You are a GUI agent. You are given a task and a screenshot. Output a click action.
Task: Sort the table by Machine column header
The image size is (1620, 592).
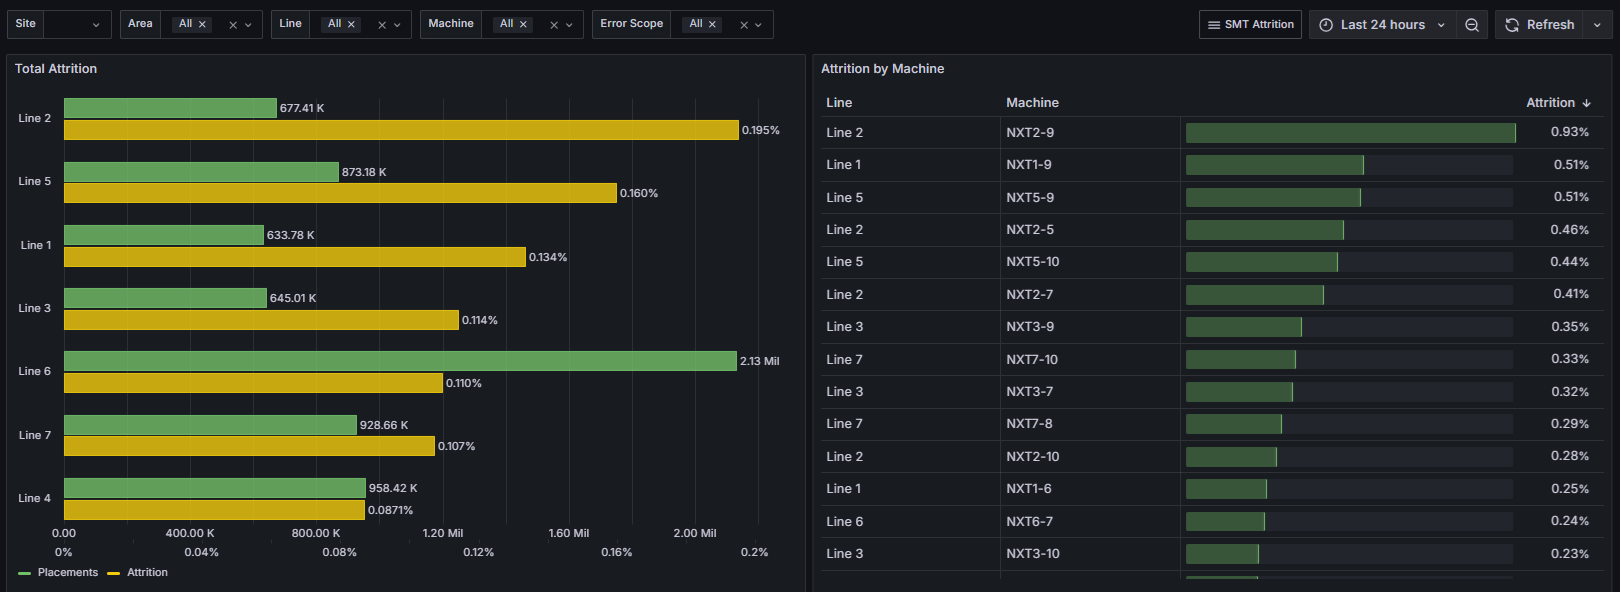click(x=1032, y=103)
